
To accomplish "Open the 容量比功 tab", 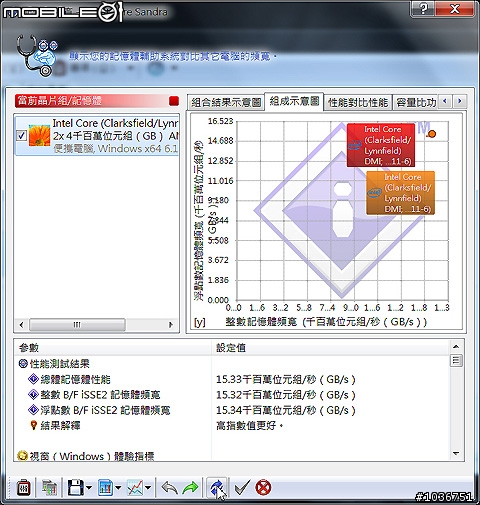I will click(416, 102).
